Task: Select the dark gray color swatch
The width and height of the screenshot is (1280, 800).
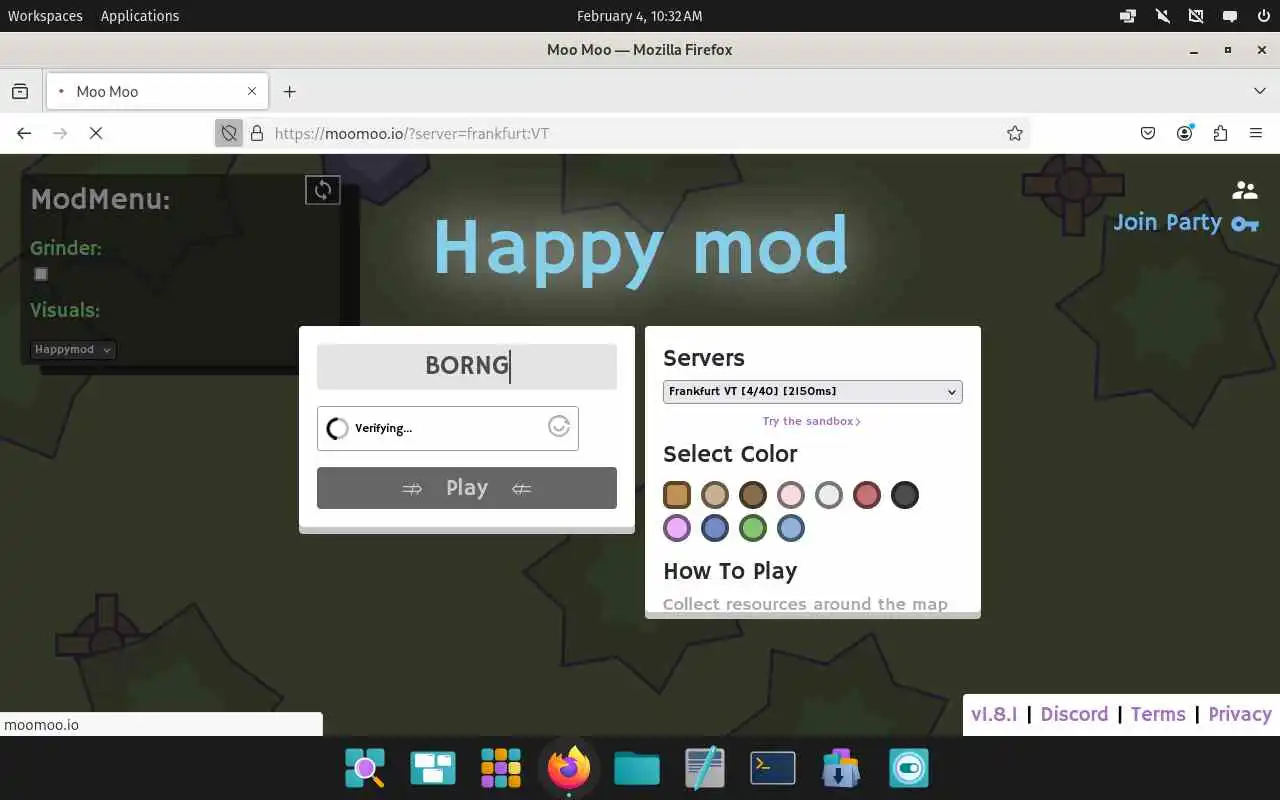Action: pos(905,495)
